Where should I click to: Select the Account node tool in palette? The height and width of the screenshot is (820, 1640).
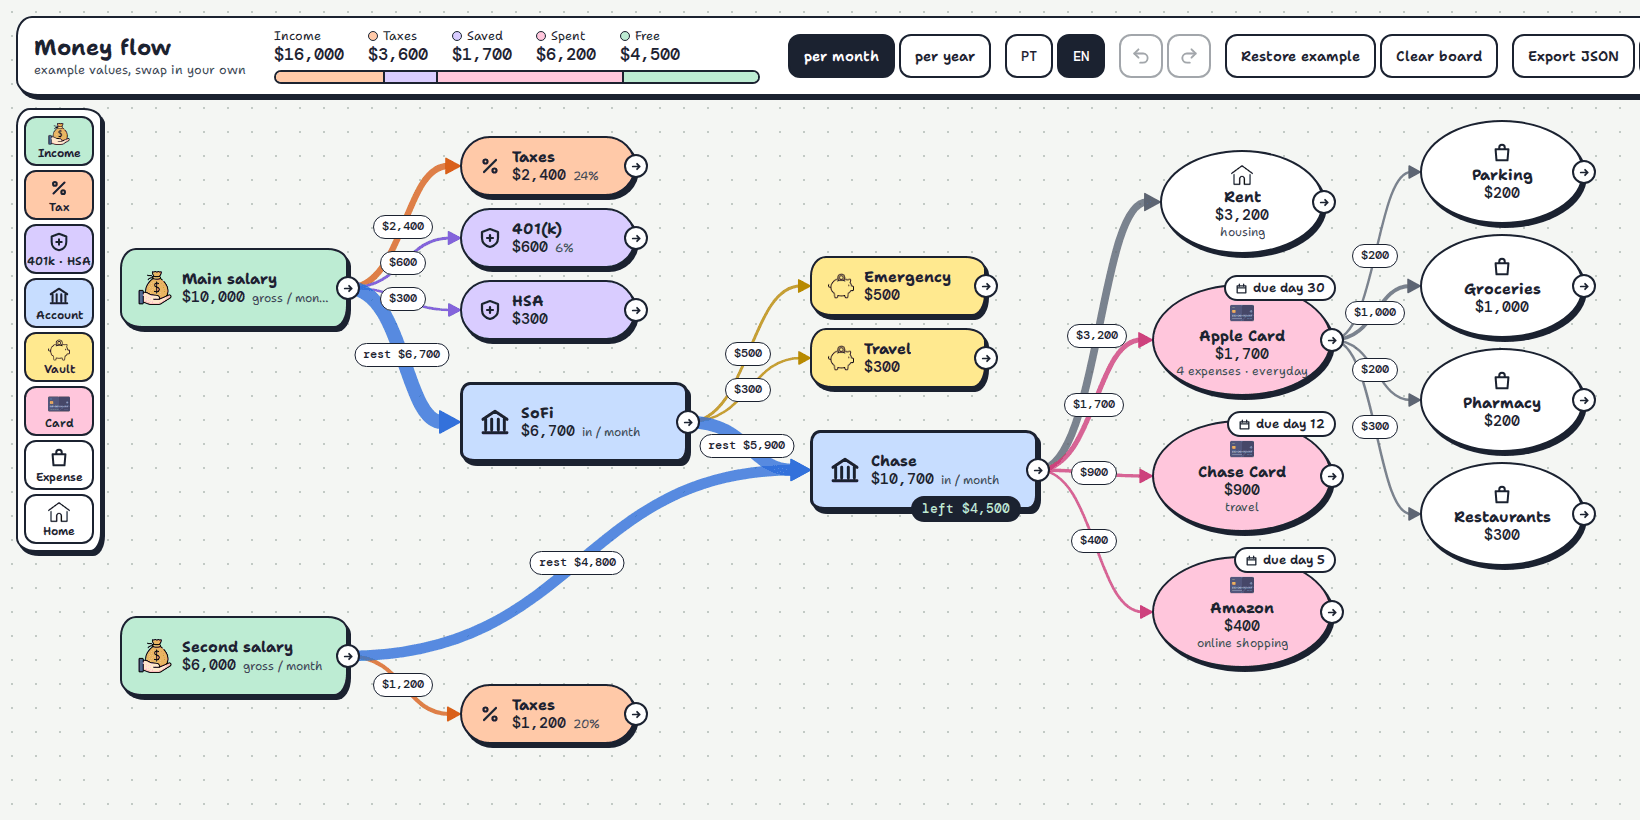click(x=59, y=303)
